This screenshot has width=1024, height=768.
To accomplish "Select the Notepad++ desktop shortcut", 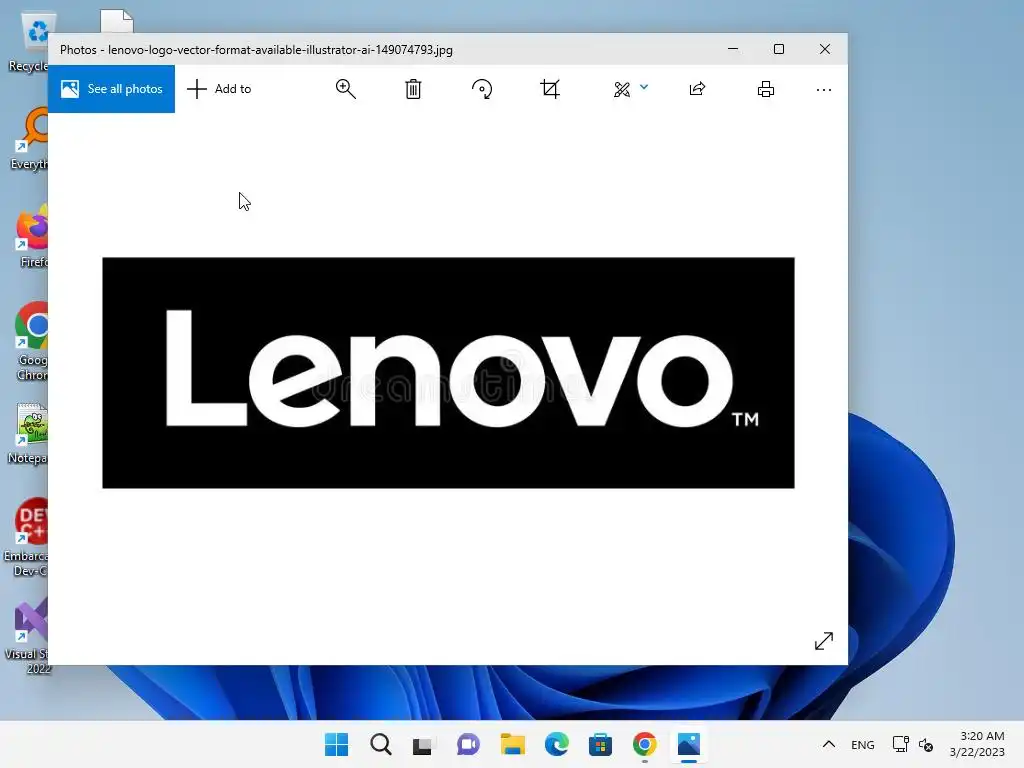I will tap(29, 434).
